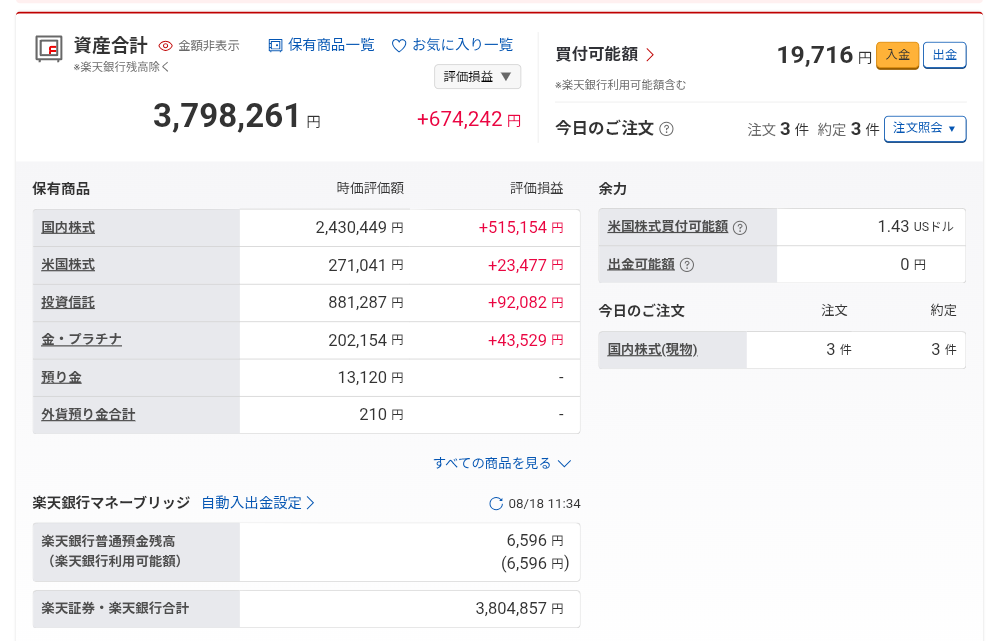995x641 pixels.
Task: Click 投資信託 valuation 881,287
Action: [x=357, y=302]
